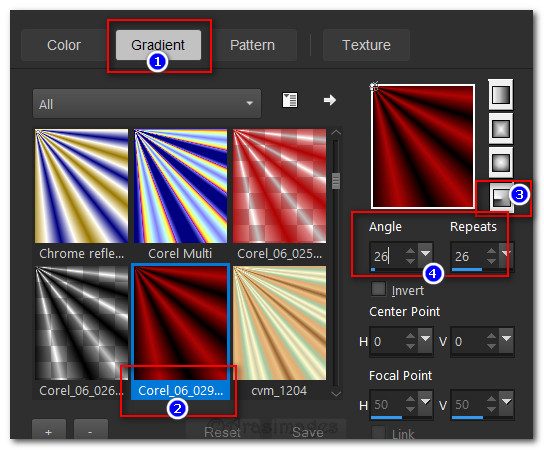Pick the cvm_1204 gradient thumbnail
Image resolution: width=544 pixels, height=450 pixels.
coord(280,323)
